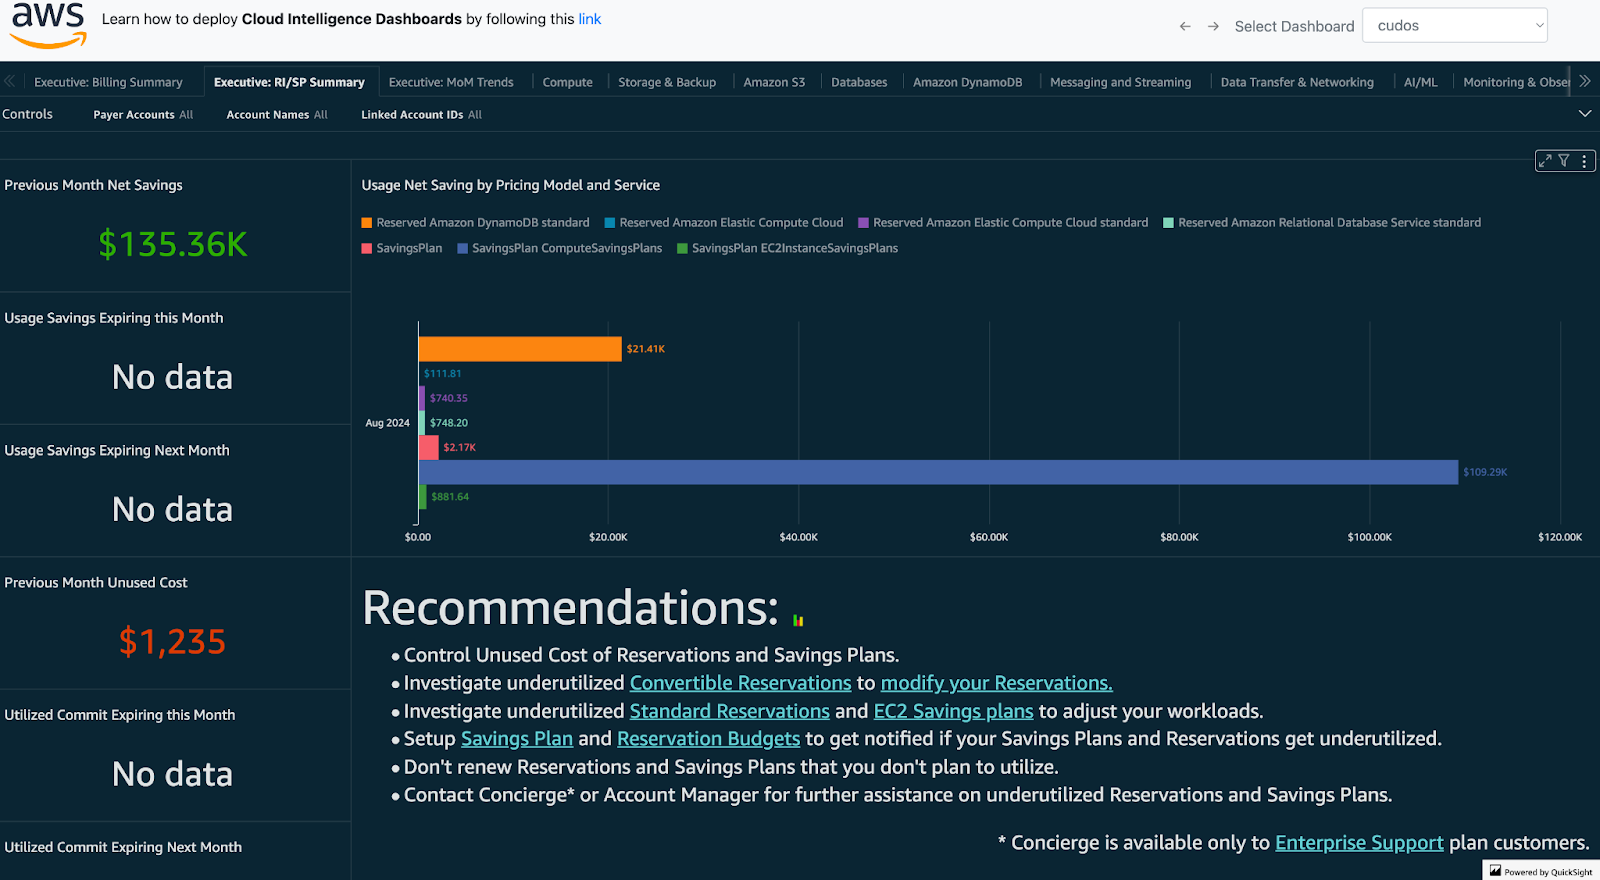Select the Executive: RI/SP Summary tab

(x=289, y=82)
